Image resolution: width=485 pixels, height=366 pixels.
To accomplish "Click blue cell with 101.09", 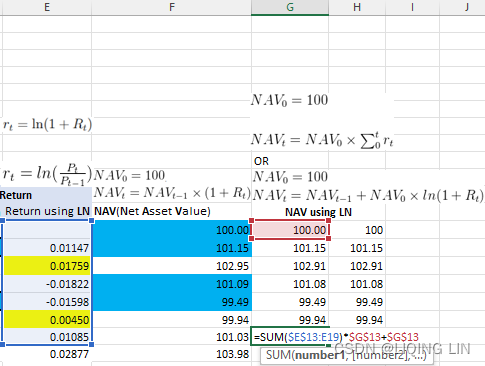I will pos(172,284).
